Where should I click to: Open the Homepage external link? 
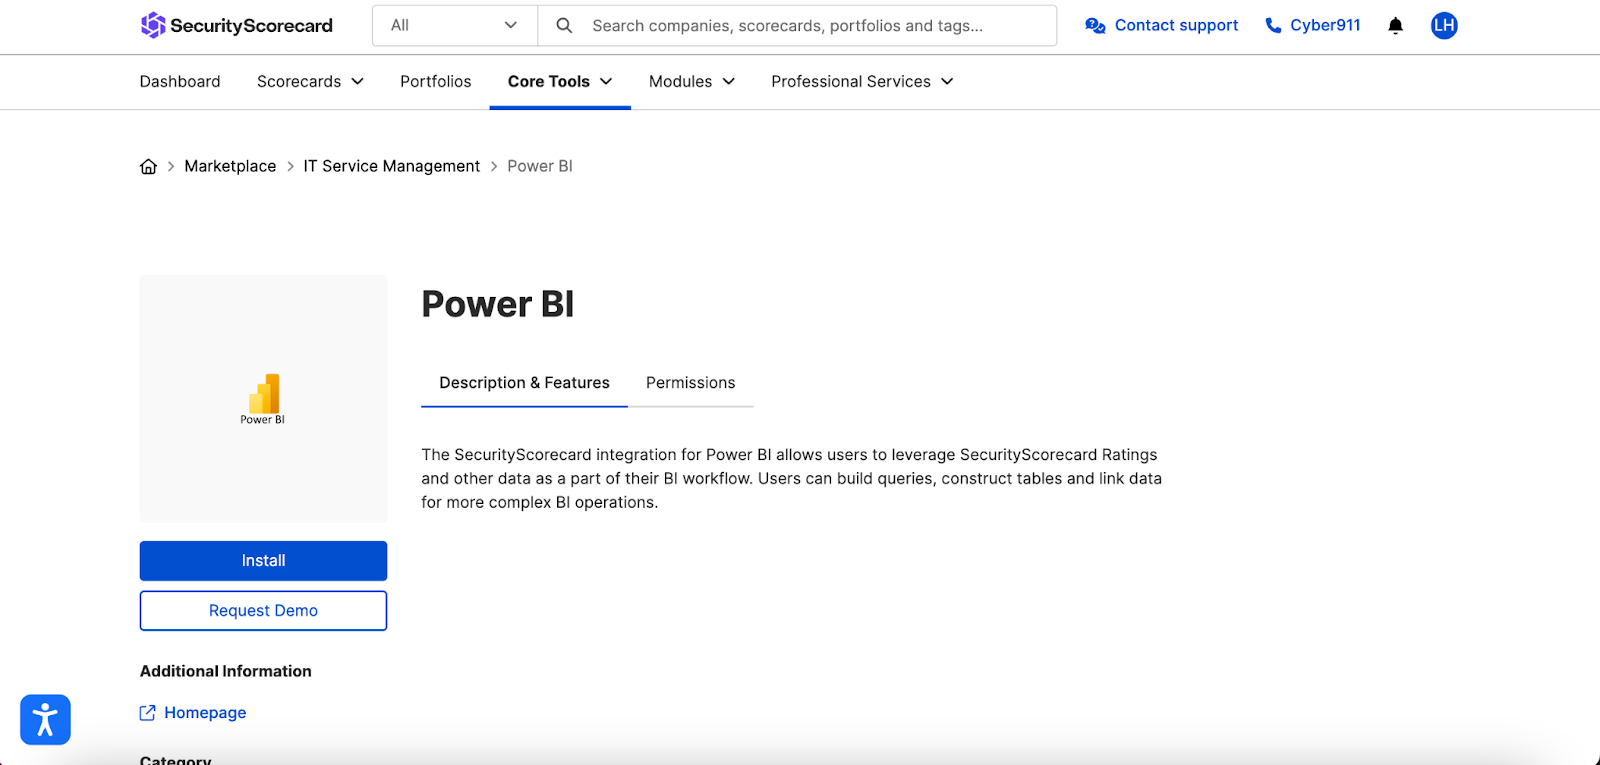click(x=193, y=713)
